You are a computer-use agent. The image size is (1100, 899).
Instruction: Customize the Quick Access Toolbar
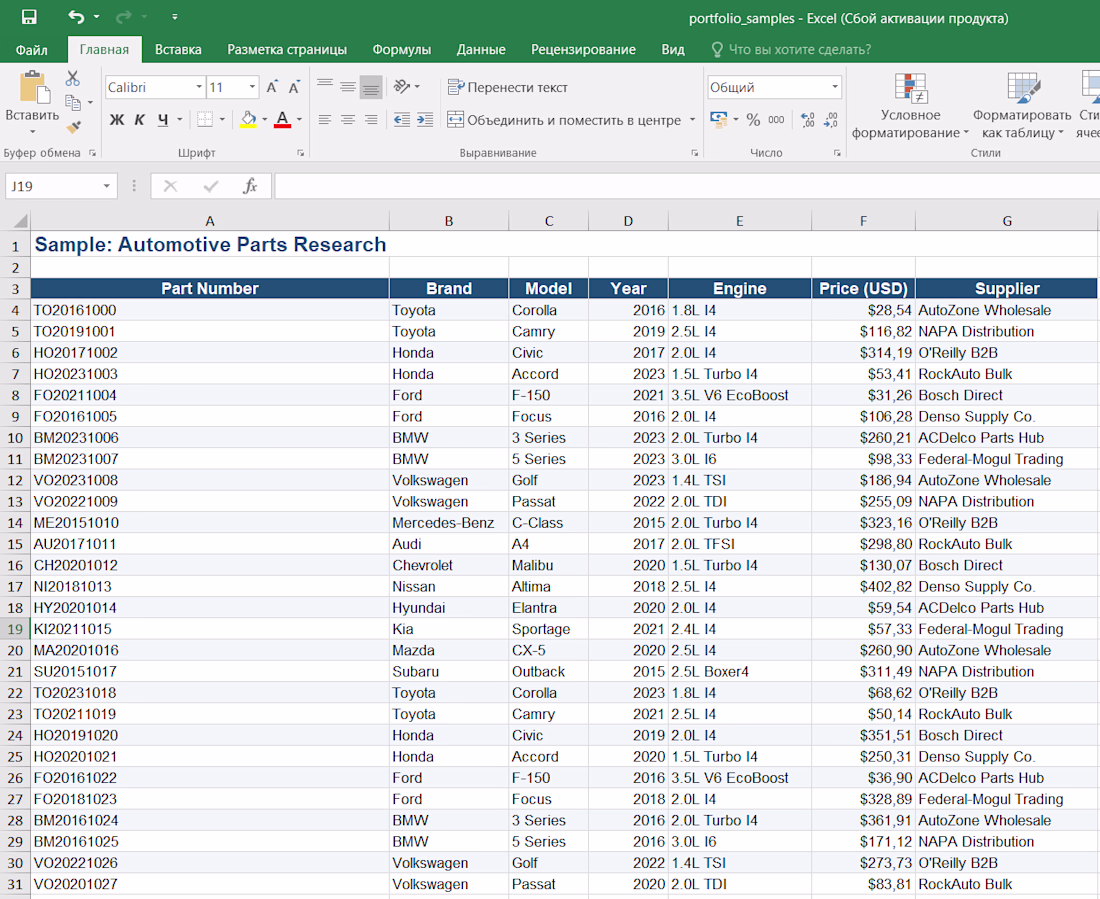175,17
